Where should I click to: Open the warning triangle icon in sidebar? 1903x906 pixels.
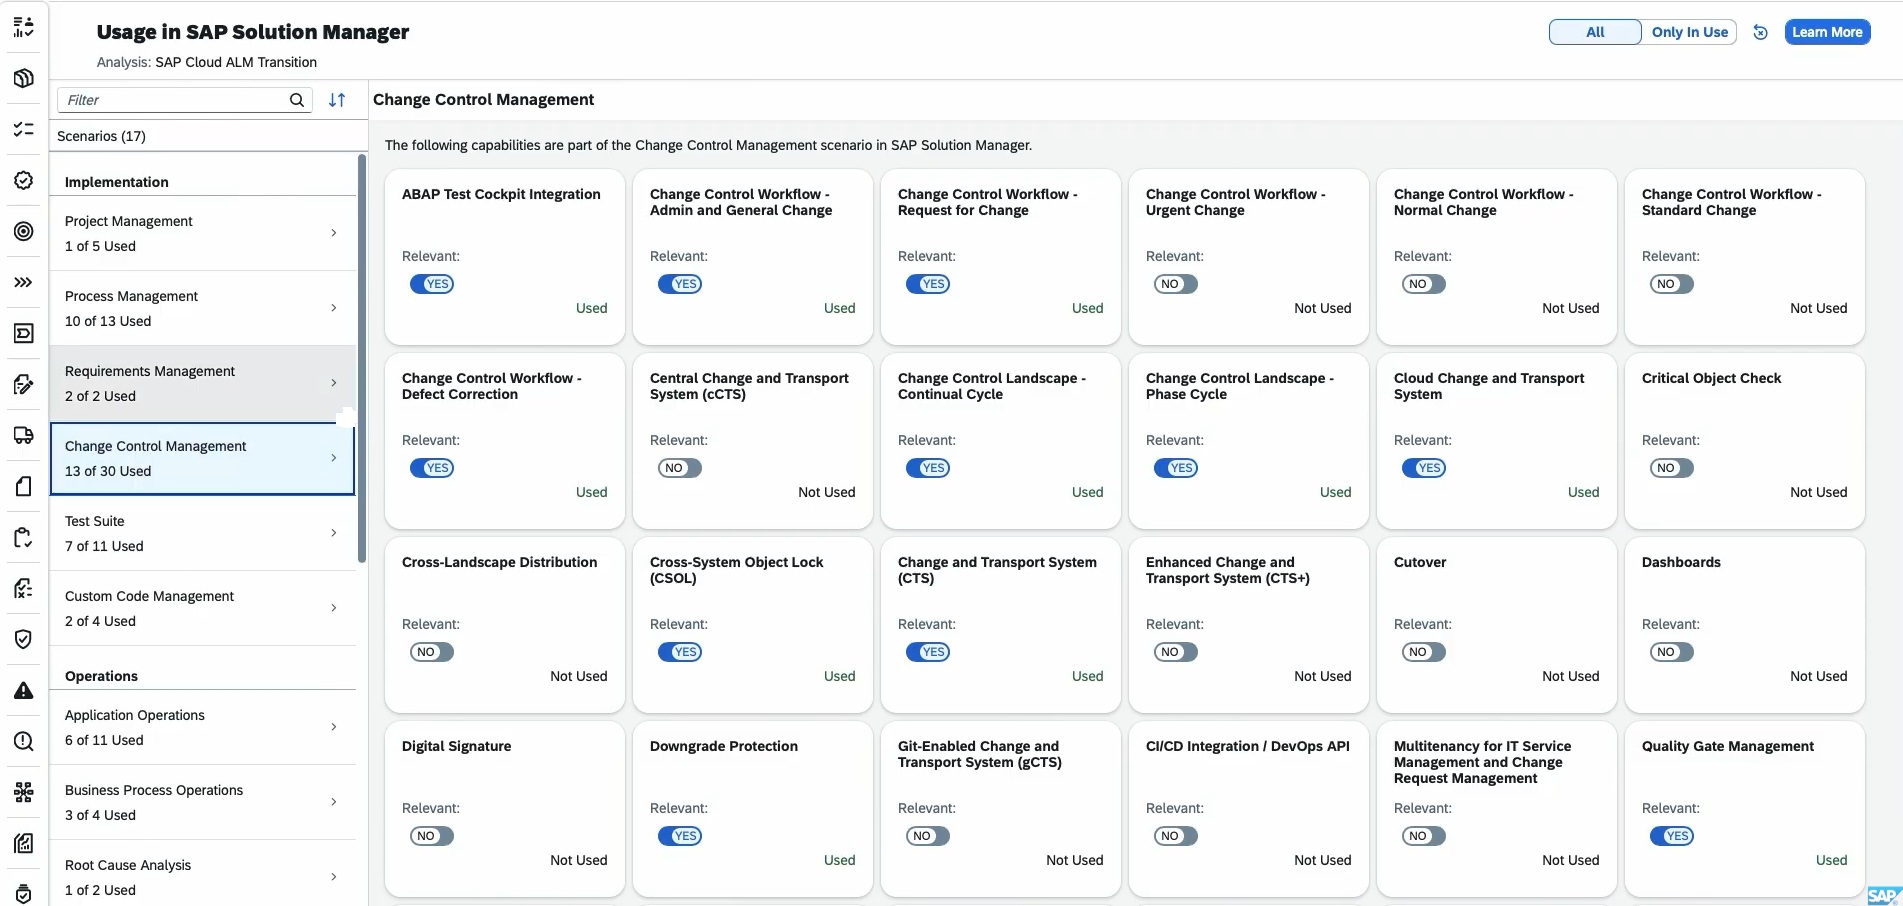click(x=24, y=691)
